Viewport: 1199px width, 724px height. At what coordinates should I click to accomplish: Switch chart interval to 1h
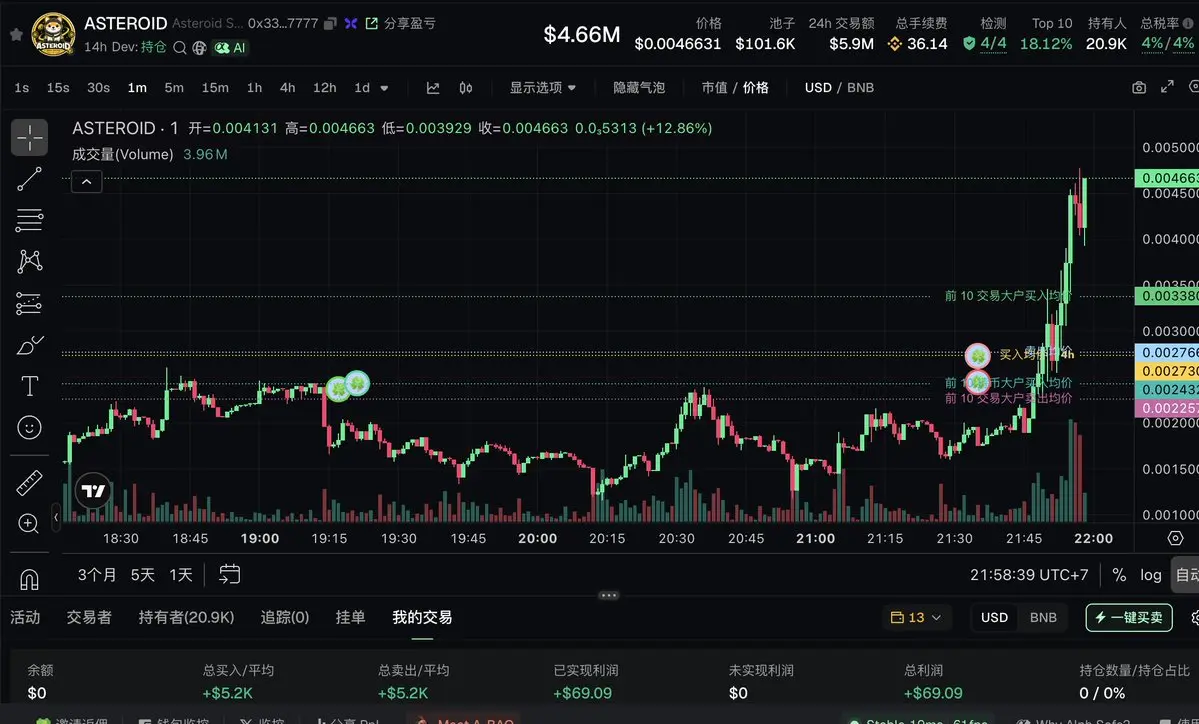point(255,88)
